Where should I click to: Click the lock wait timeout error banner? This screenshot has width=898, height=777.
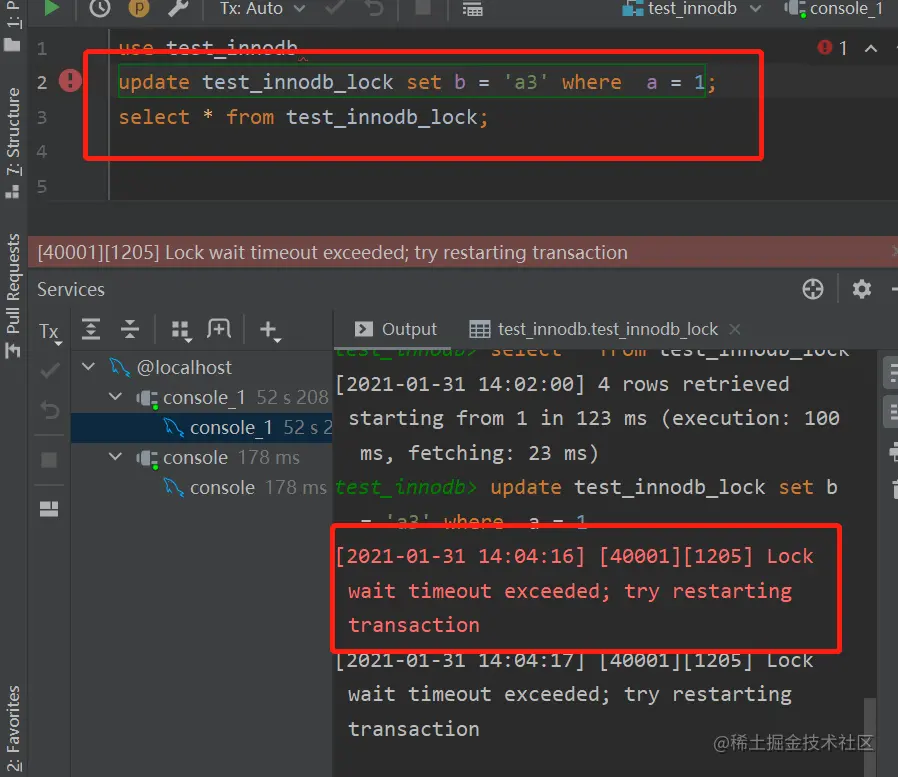coord(462,252)
